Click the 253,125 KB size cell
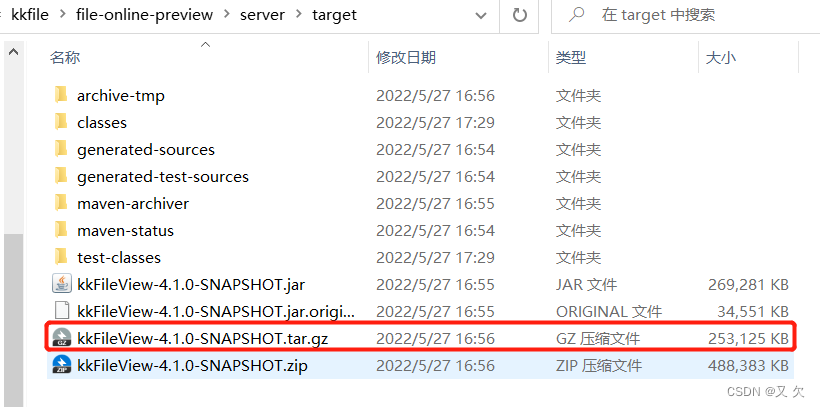820x407 pixels. click(748, 338)
